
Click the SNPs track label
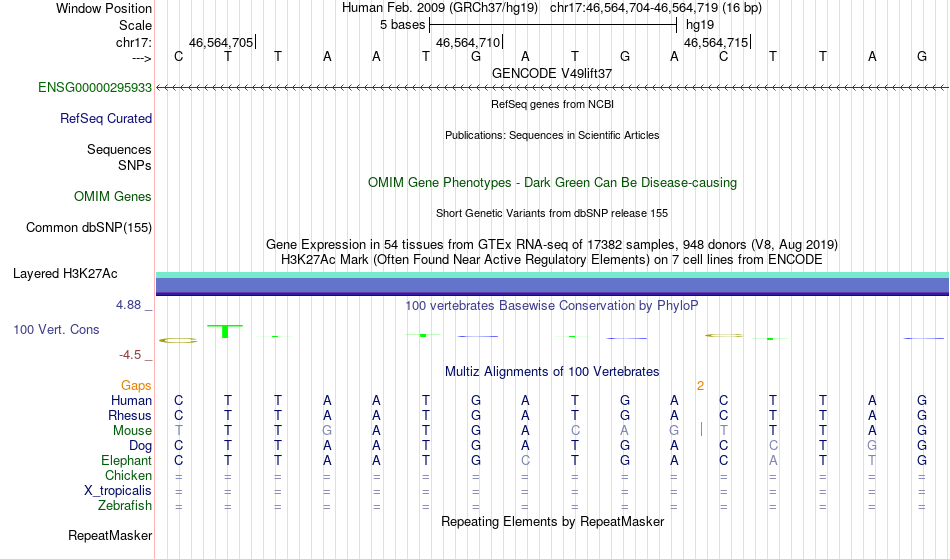[x=135, y=165]
